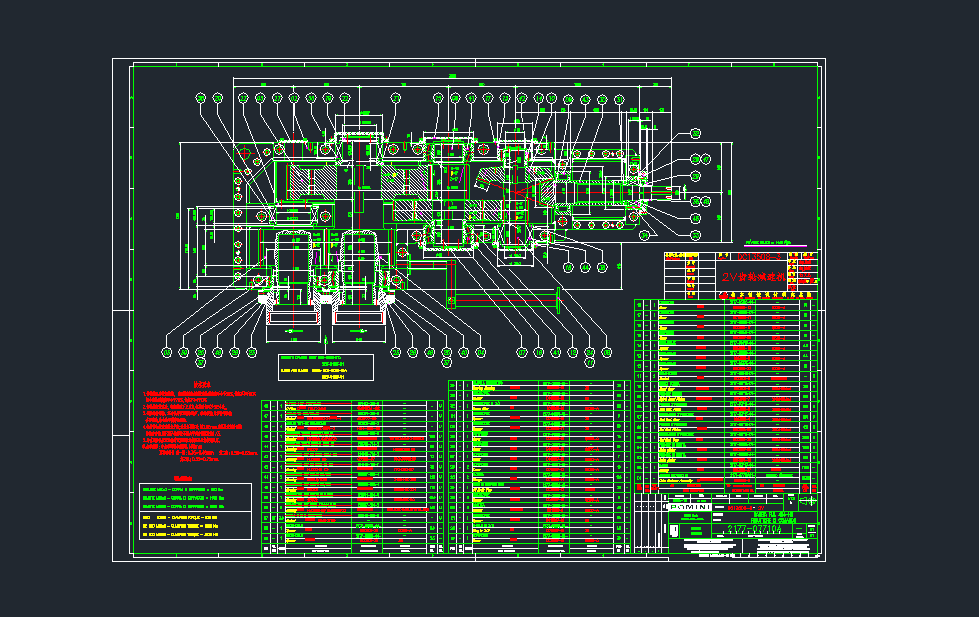The image size is (979, 617).
Task: Click the leftmost callout balloon in the top row
Action: coord(201,98)
